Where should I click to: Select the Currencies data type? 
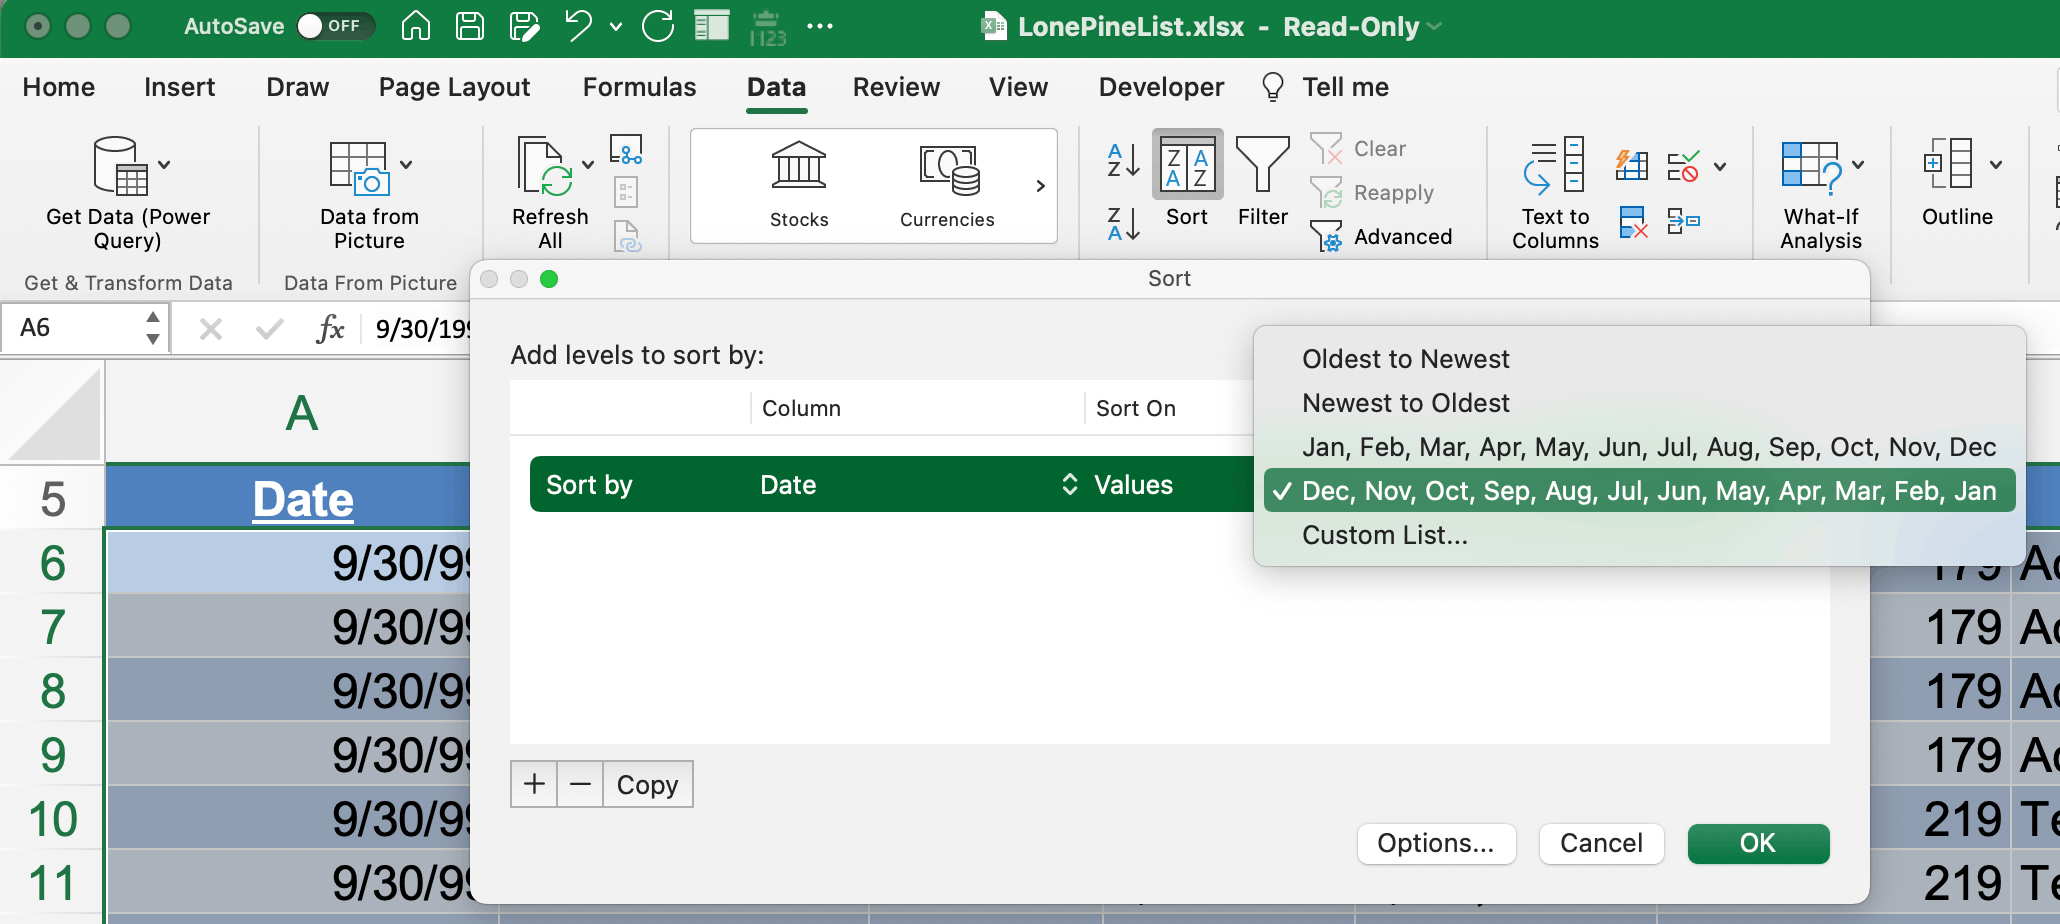[947, 185]
